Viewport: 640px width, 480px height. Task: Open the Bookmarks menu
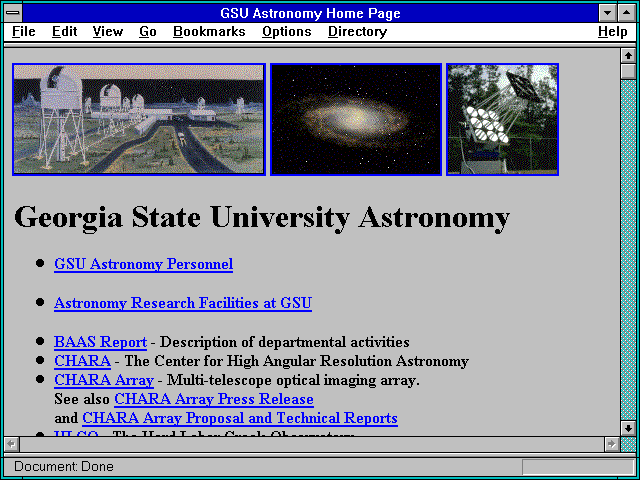(x=209, y=31)
